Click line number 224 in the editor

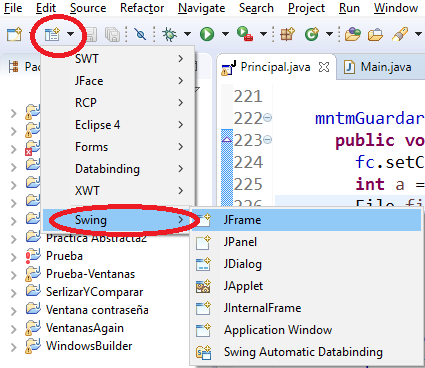(248, 162)
